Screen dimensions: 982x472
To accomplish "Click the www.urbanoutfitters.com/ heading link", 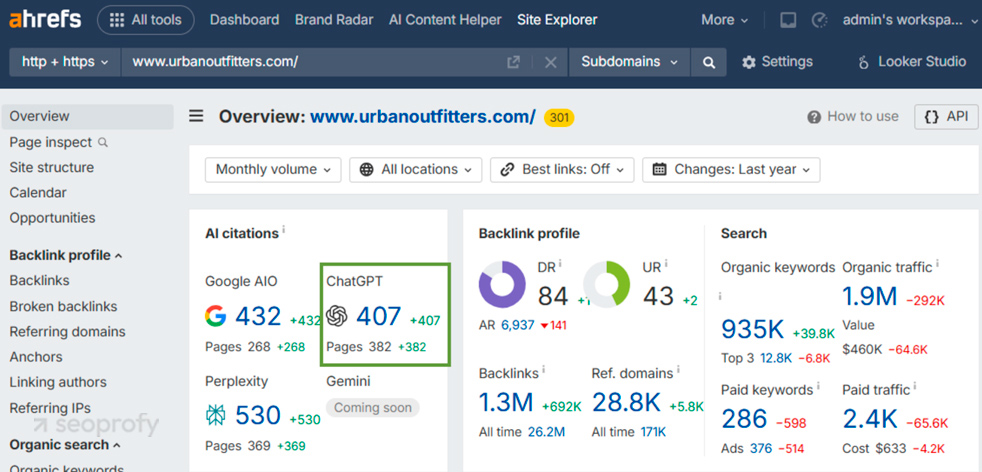I will pyautogui.click(x=423, y=117).
